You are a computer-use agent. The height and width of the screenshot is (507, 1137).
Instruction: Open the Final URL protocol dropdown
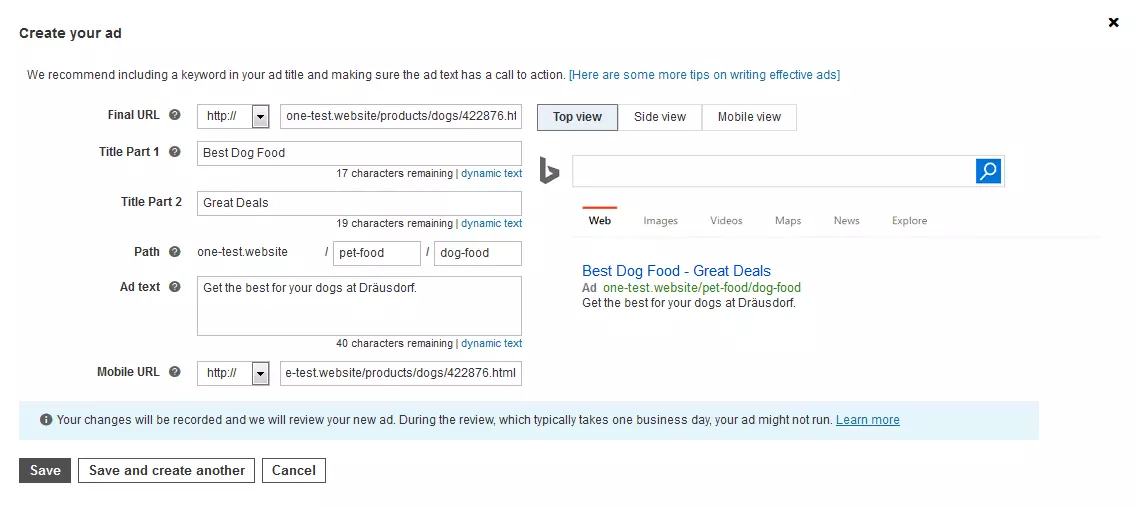[x=260, y=116]
